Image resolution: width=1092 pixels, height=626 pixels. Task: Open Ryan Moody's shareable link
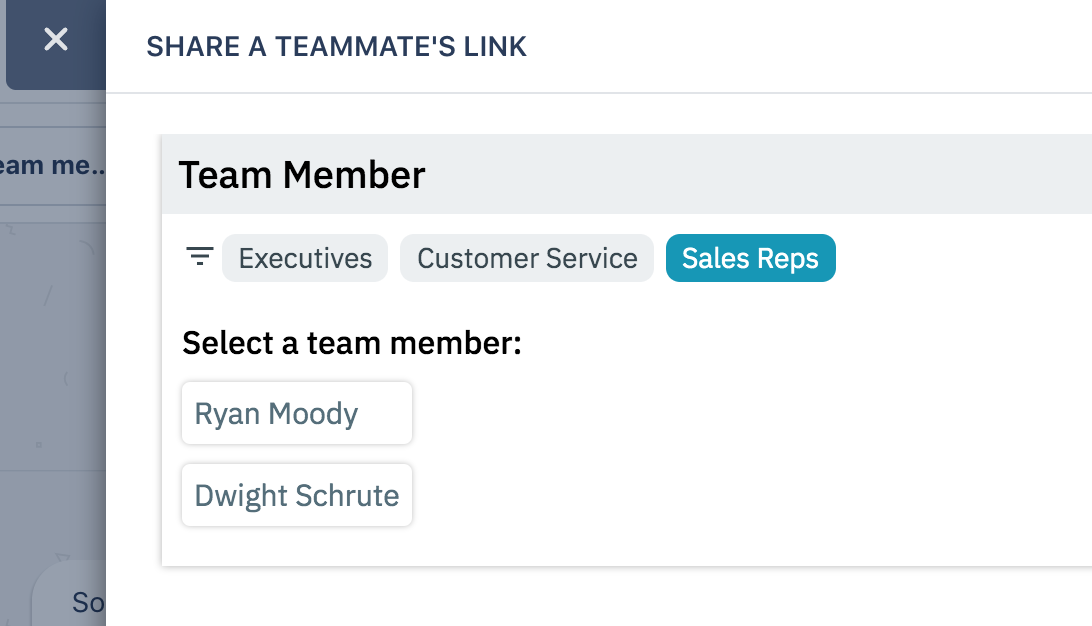click(297, 413)
